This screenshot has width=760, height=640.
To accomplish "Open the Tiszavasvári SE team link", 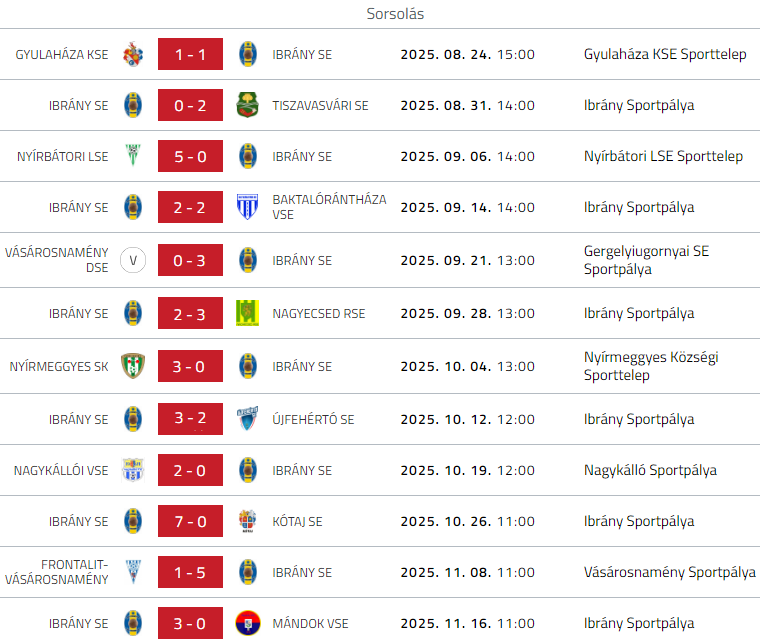I will tap(320, 105).
